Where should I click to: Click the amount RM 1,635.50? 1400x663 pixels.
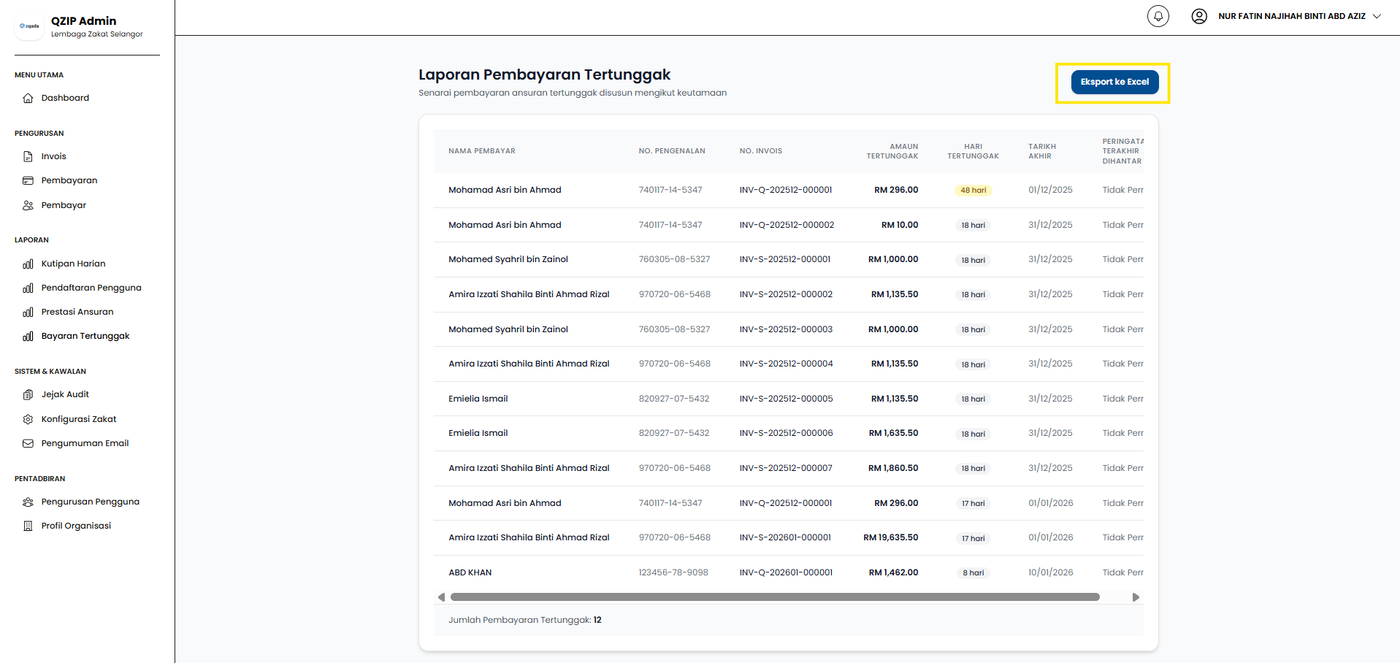[x=894, y=433]
